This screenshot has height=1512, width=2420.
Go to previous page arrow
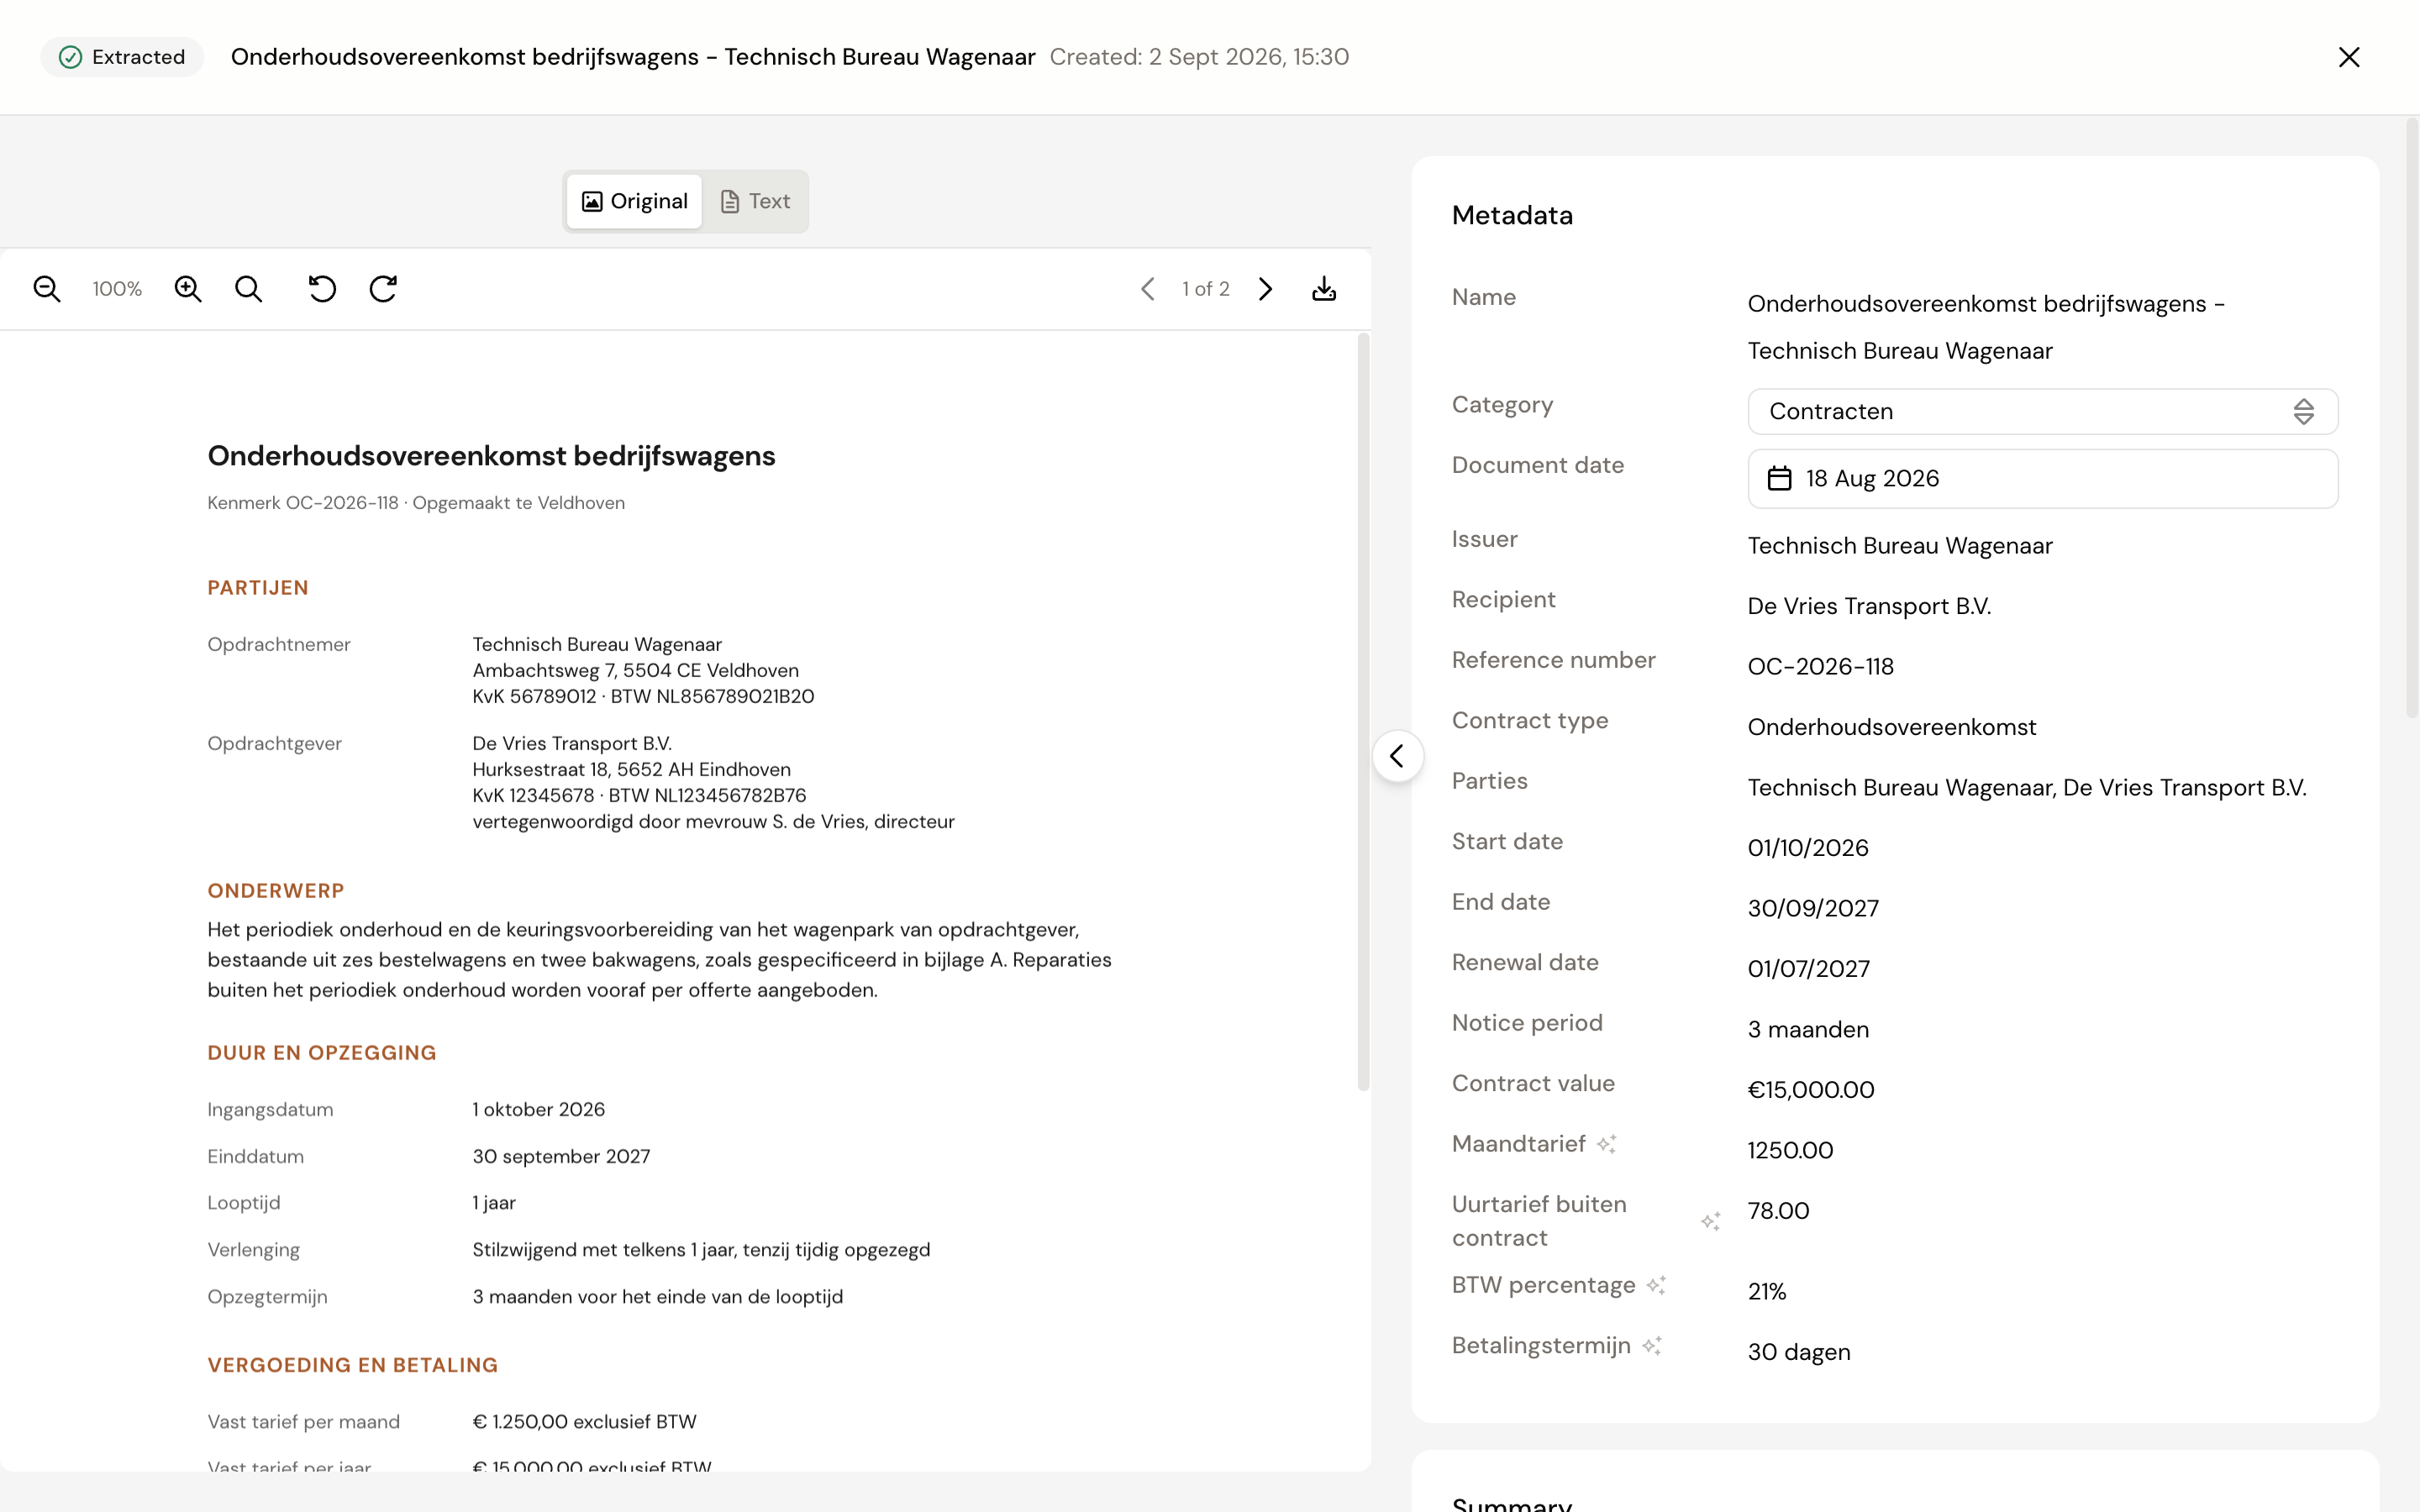(x=1148, y=289)
